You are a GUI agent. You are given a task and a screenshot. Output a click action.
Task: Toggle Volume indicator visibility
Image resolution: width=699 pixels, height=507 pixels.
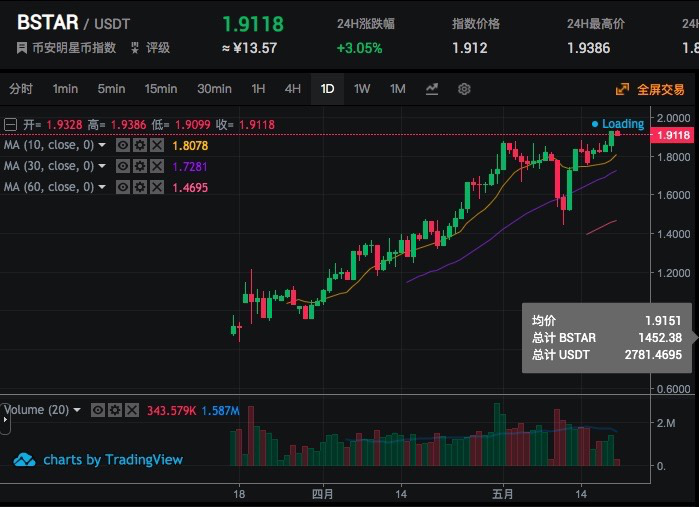pyautogui.click(x=98, y=410)
